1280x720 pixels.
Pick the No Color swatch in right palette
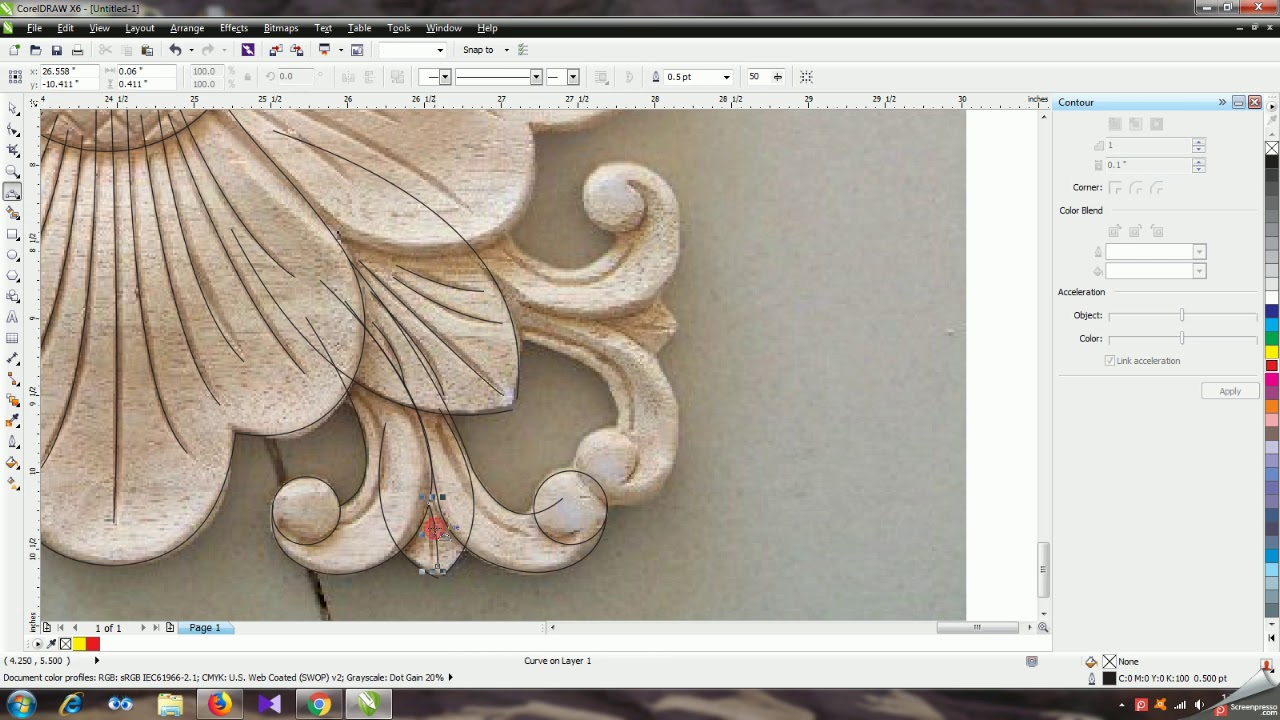coord(1272,148)
